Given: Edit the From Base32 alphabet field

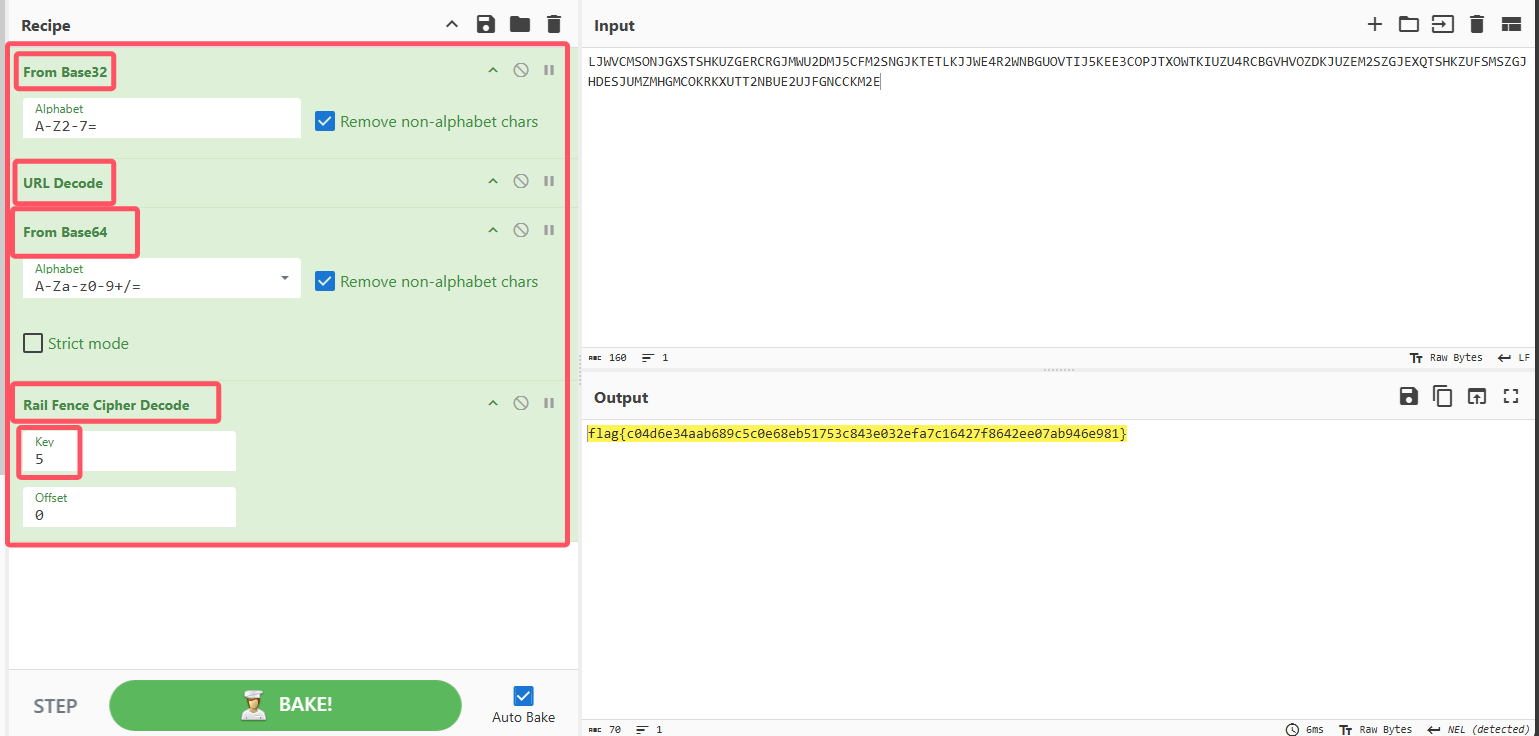Looking at the screenshot, I should (162, 118).
